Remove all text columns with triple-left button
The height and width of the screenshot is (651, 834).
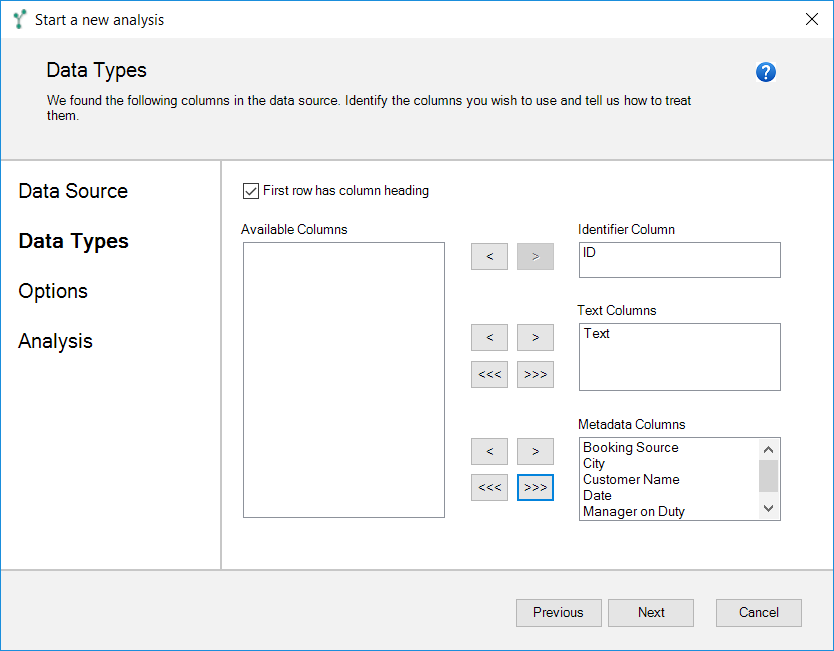tap(489, 375)
